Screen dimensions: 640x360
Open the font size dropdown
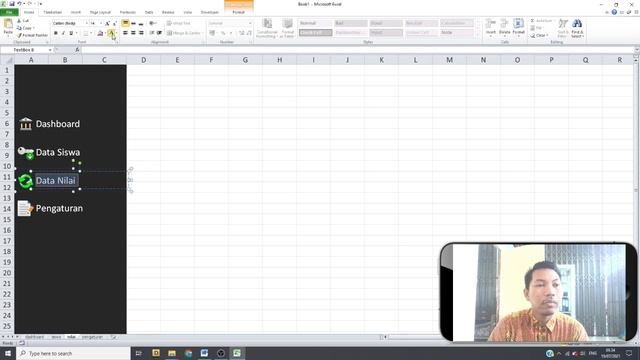coord(101,23)
